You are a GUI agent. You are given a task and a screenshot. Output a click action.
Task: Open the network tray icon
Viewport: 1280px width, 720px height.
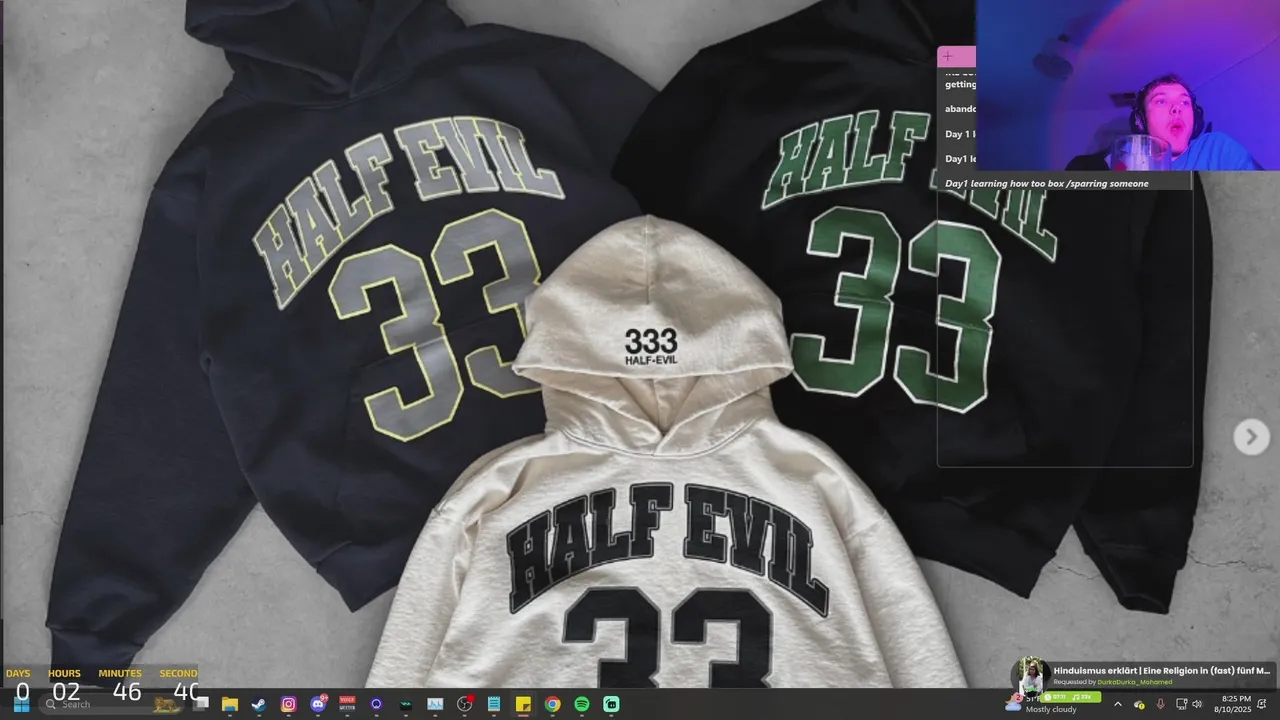click(1181, 704)
